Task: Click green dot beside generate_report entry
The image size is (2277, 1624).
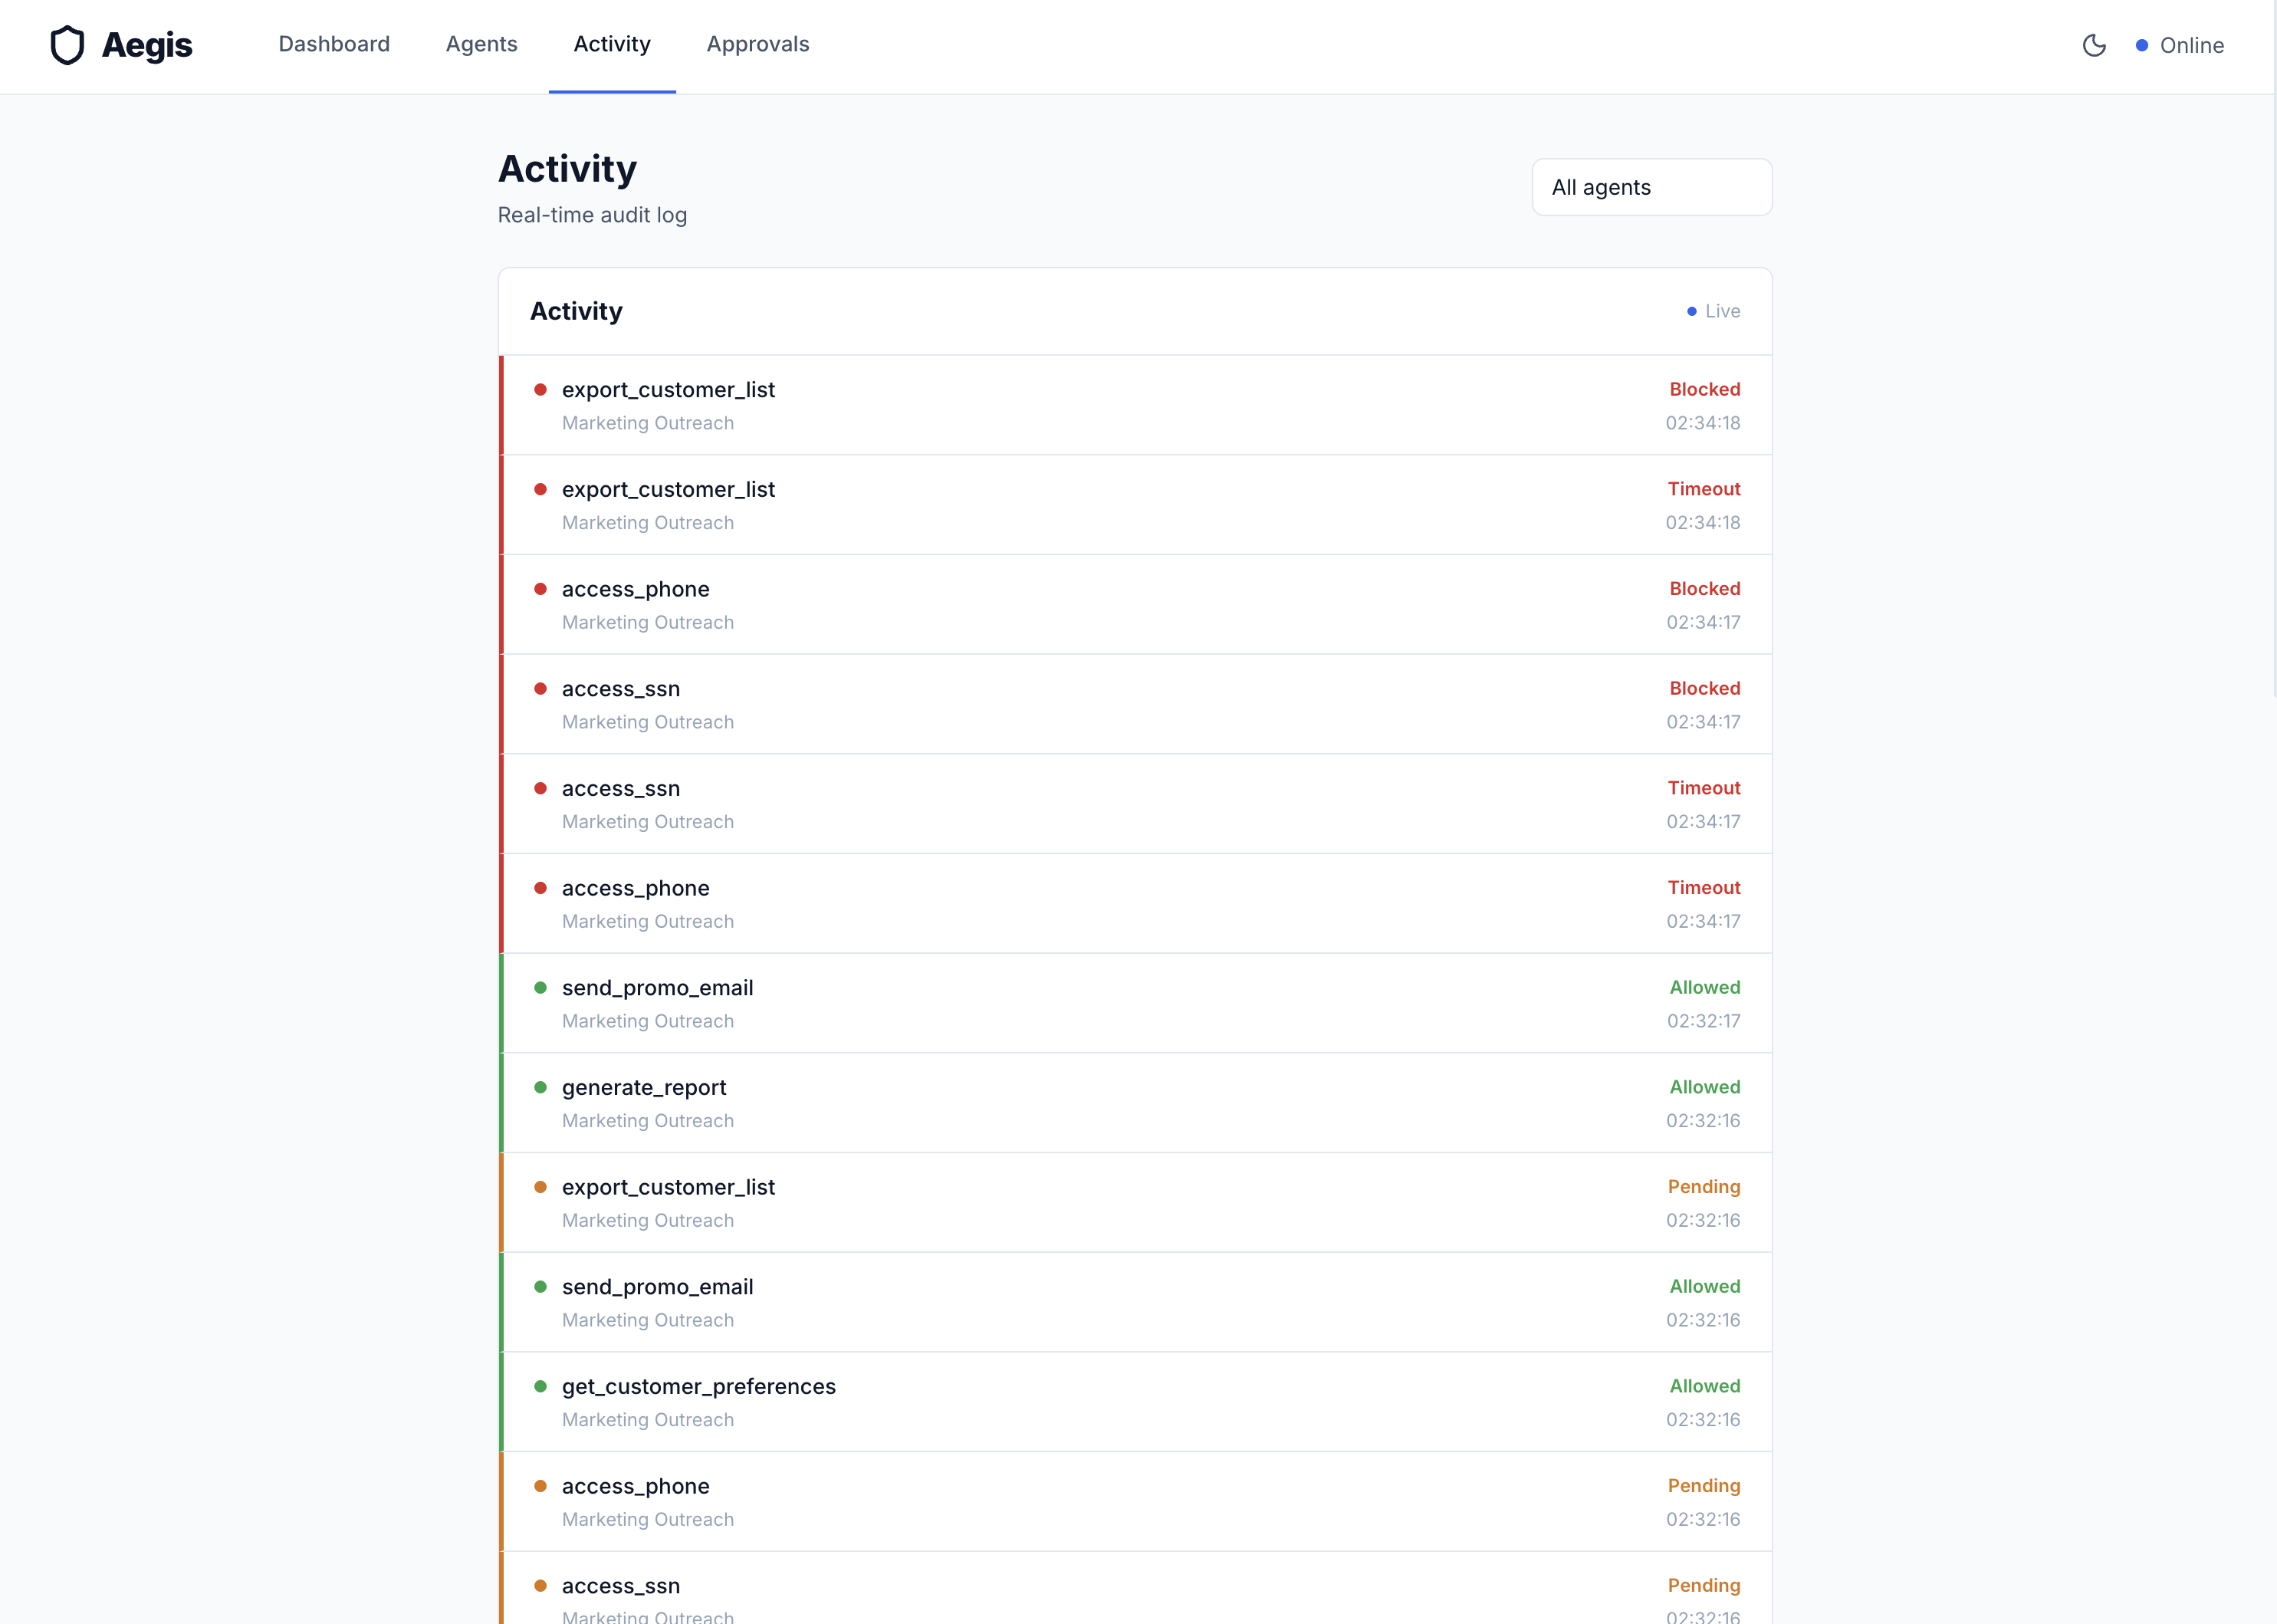Action: coord(540,1087)
